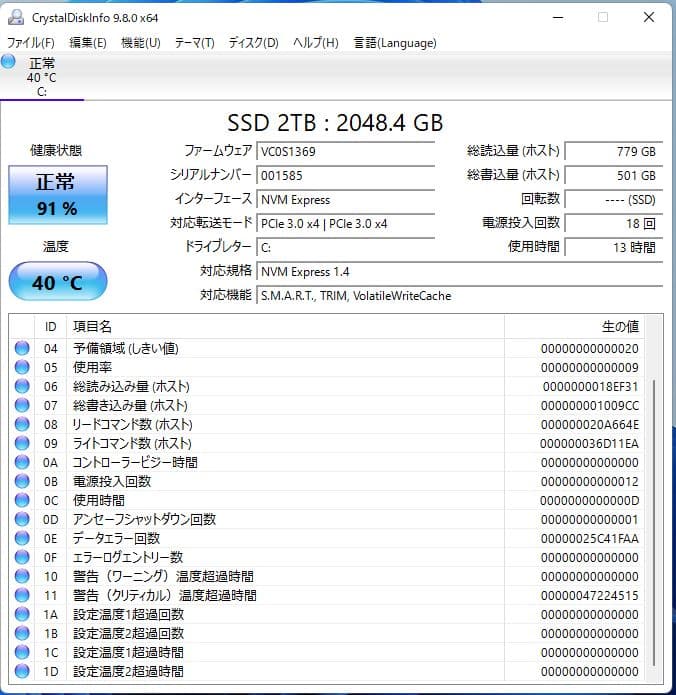Screen dimensions: 676x695
Task: Click status orb for row 1D 設定温度2超過時間
Action: [x=22, y=671]
